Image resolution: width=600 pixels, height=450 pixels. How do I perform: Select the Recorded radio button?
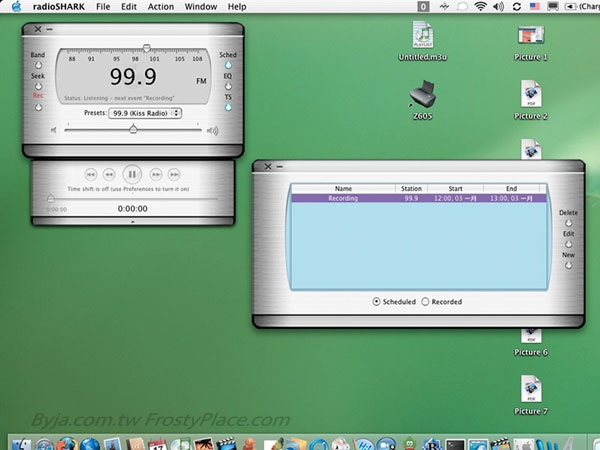coord(425,302)
